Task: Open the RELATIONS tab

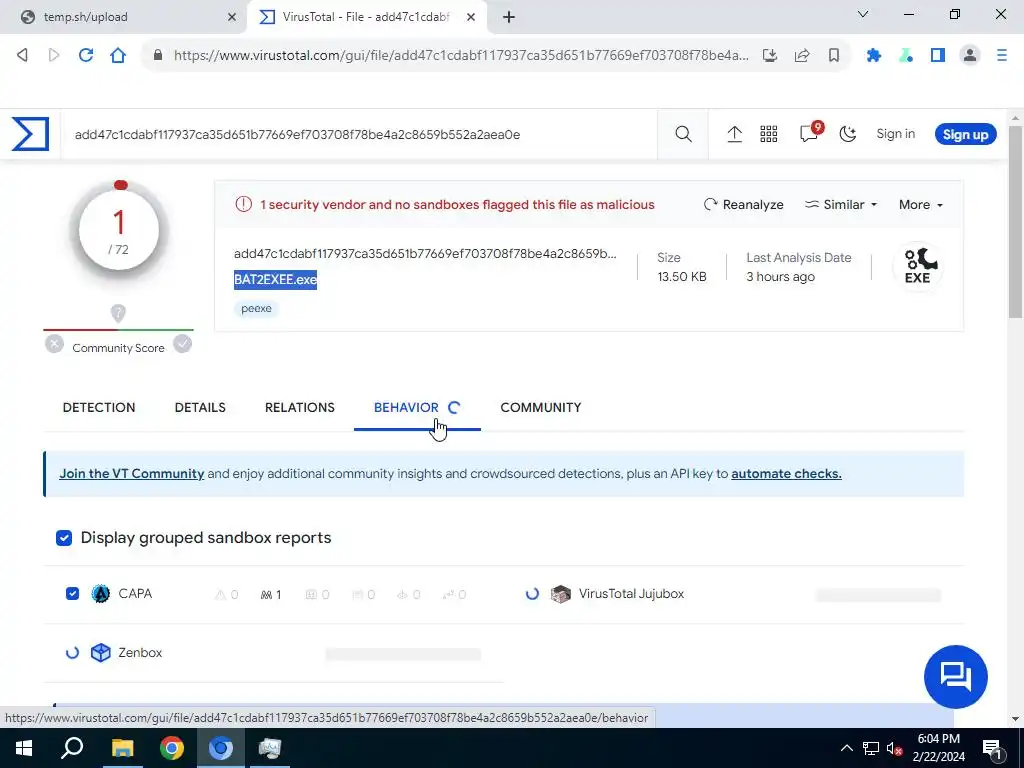Action: click(300, 408)
